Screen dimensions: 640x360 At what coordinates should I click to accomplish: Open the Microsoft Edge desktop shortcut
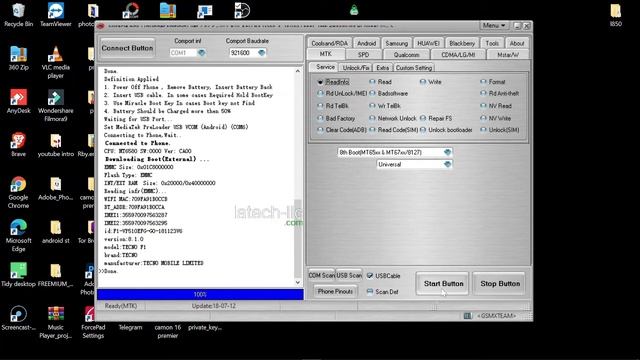point(18,236)
